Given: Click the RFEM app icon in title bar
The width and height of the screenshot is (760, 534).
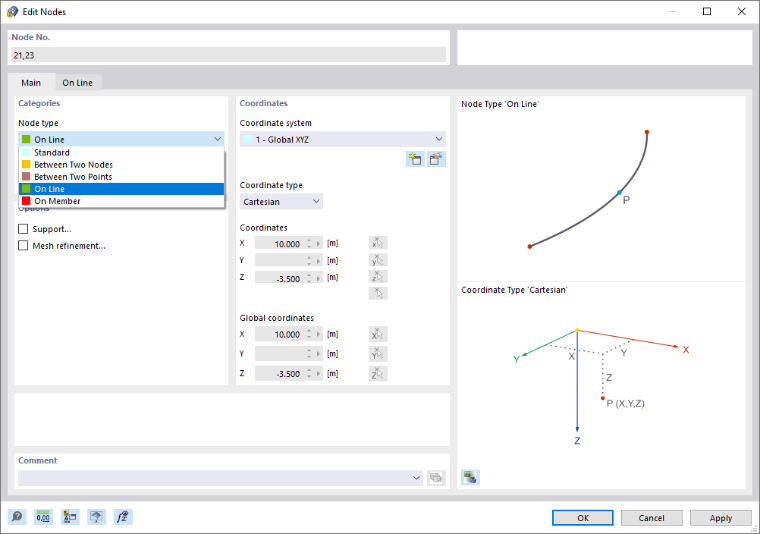Looking at the screenshot, I should click(12, 12).
